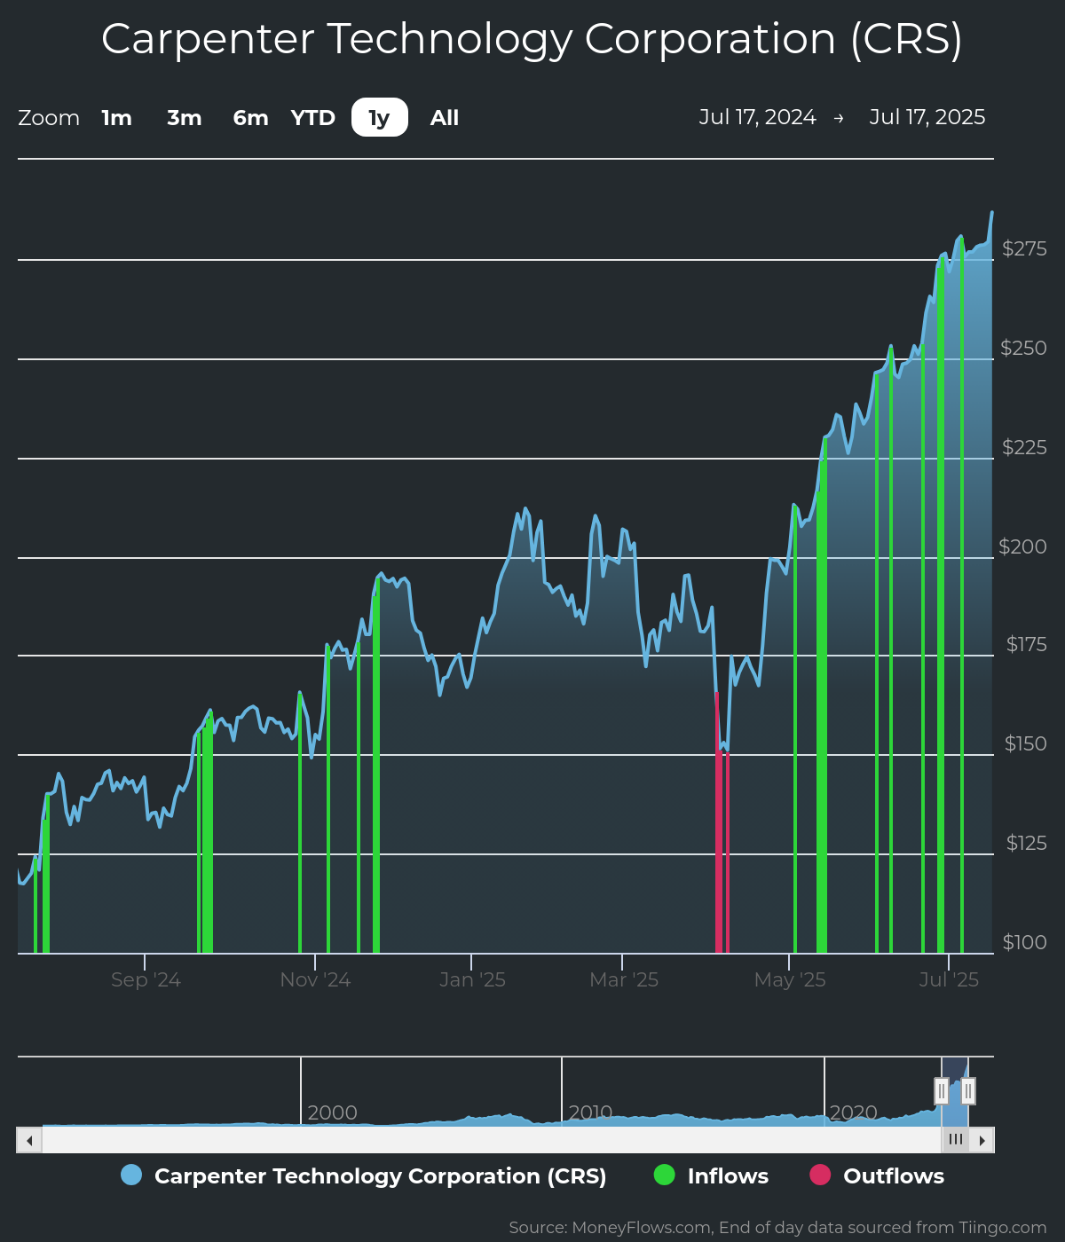Show All time range

pyautogui.click(x=444, y=118)
